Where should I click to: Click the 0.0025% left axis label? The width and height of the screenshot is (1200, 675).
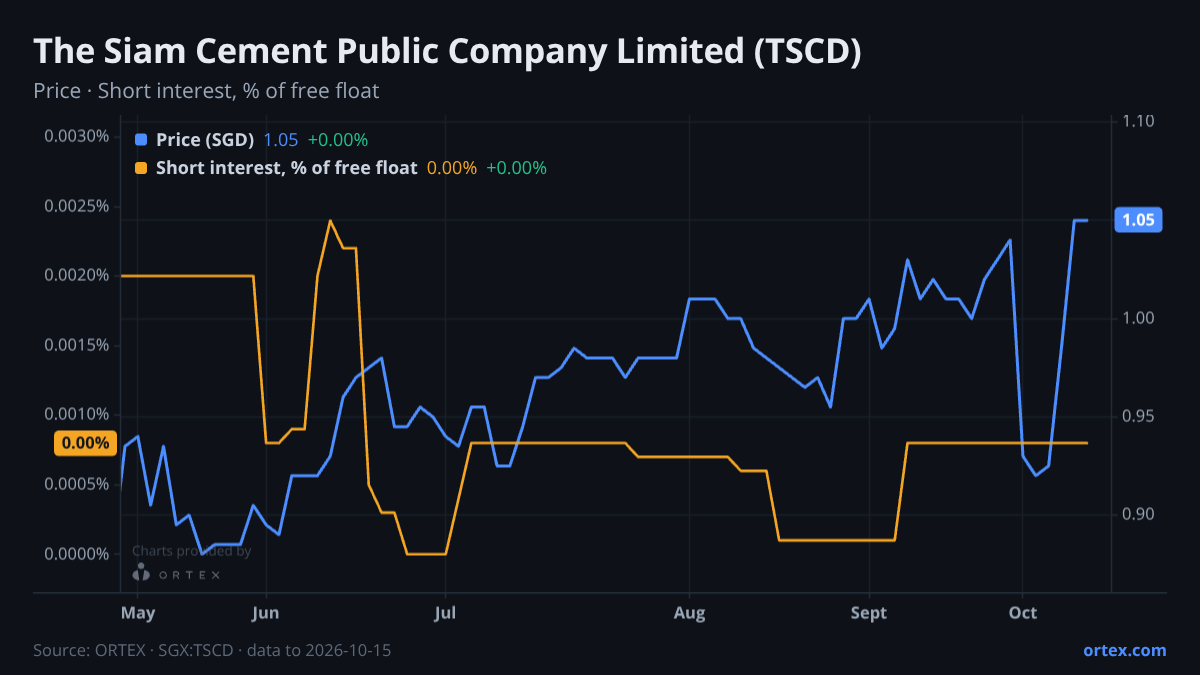tap(77, 206)
